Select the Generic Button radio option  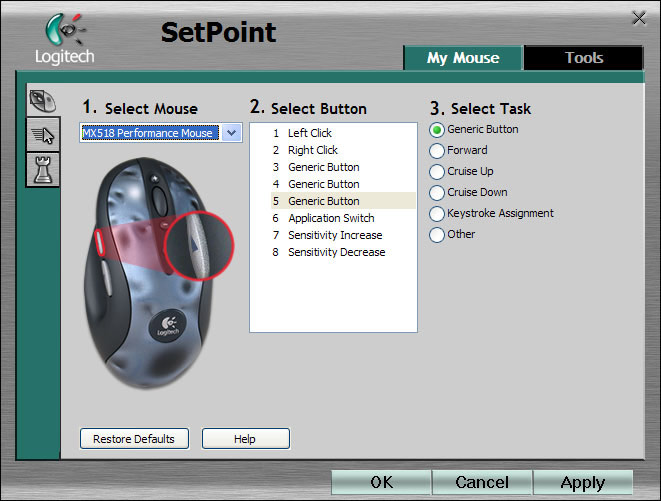[437, 130]
